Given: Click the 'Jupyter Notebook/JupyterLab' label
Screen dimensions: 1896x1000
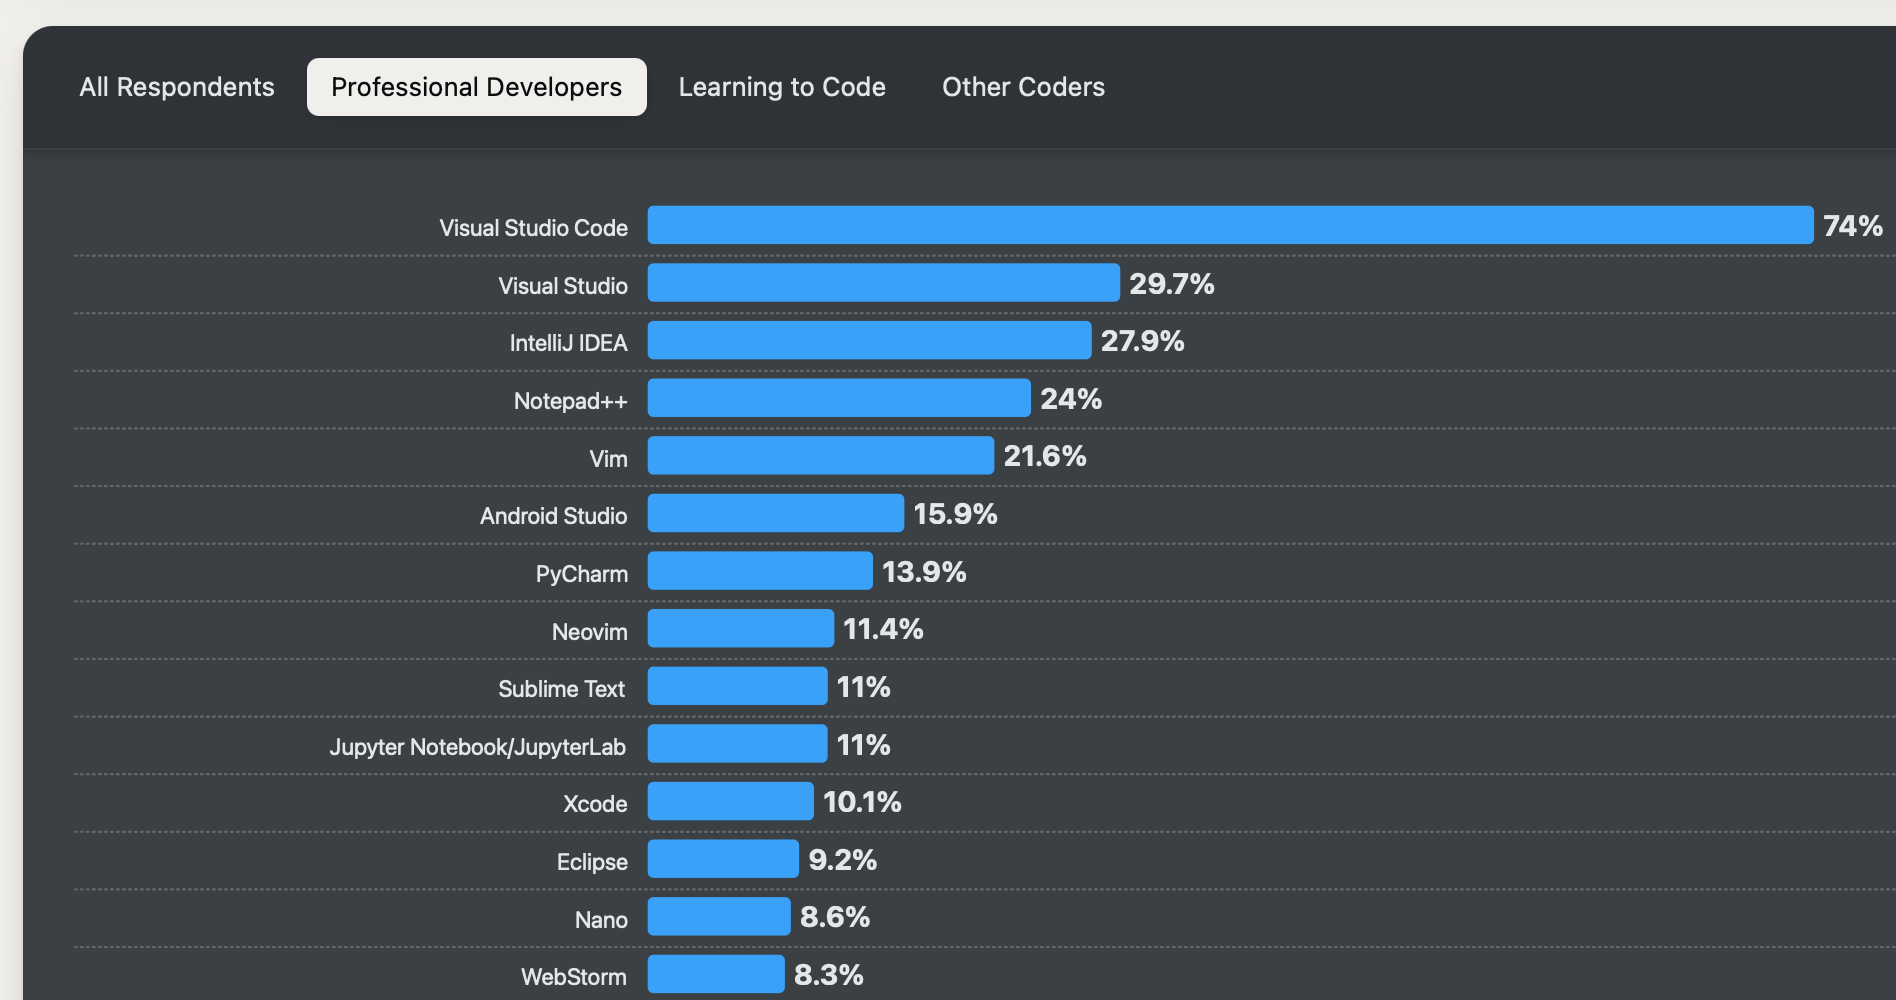Looking at the screenshot, I should coord(478,747).
